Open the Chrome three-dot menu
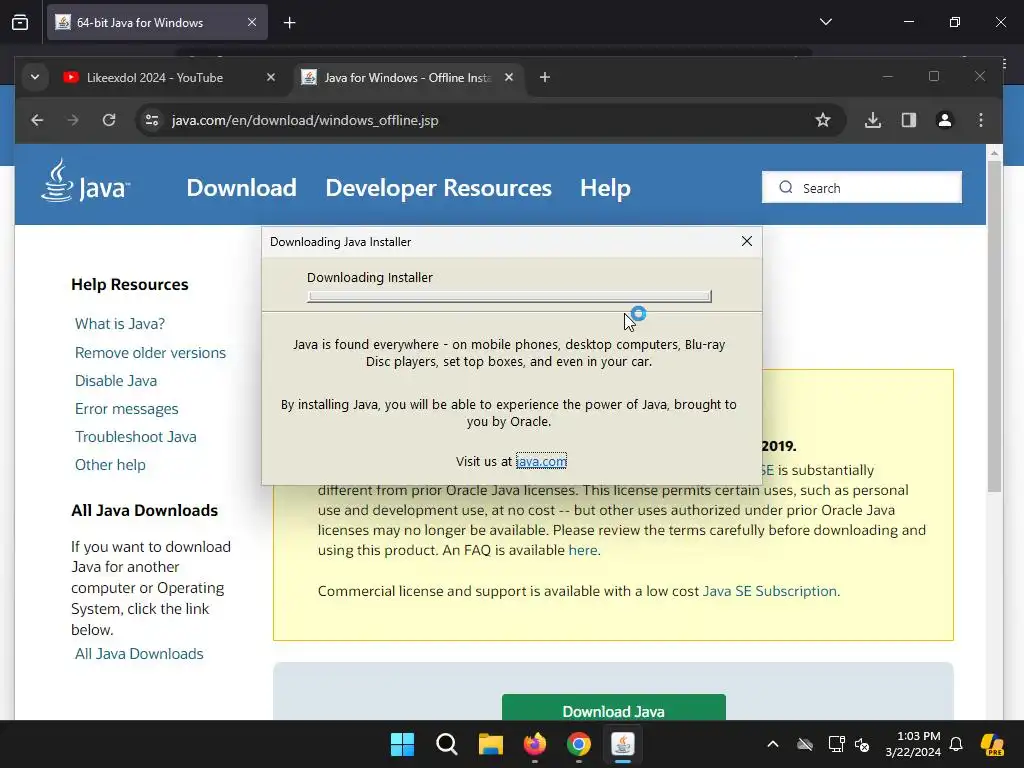 pyautogui.click(x=980, y=120)
